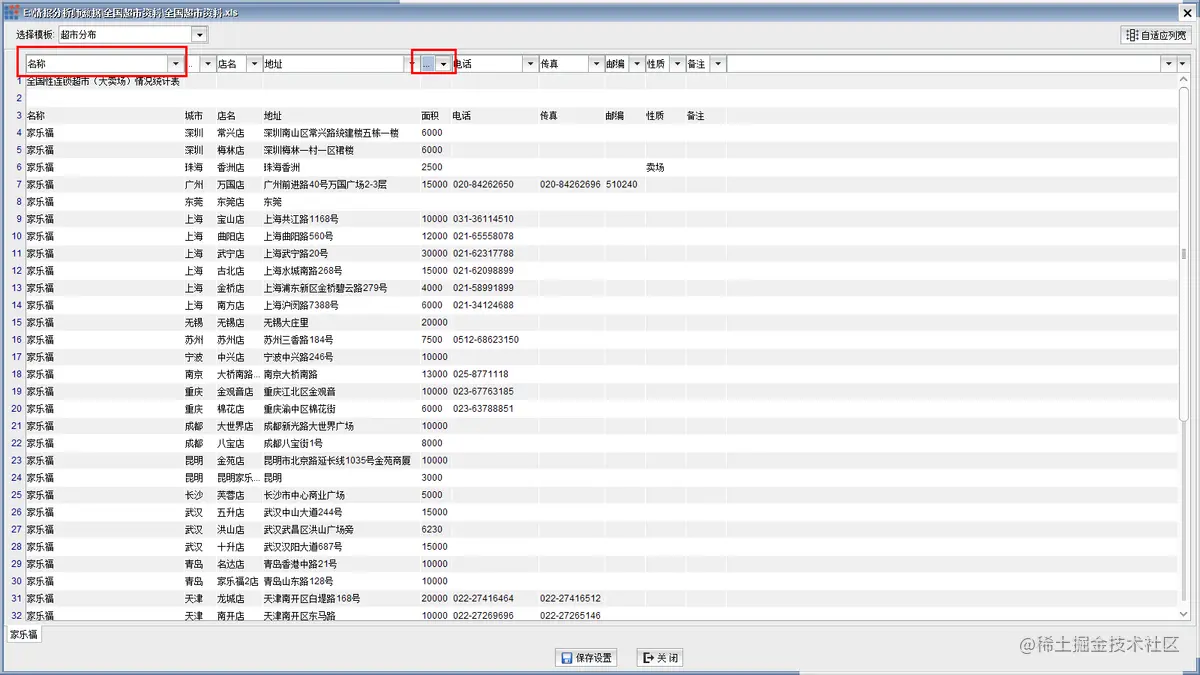This screenshot has width=1200, height=675.
Task: Select store cell 大世界店
Action: [236, 426]
